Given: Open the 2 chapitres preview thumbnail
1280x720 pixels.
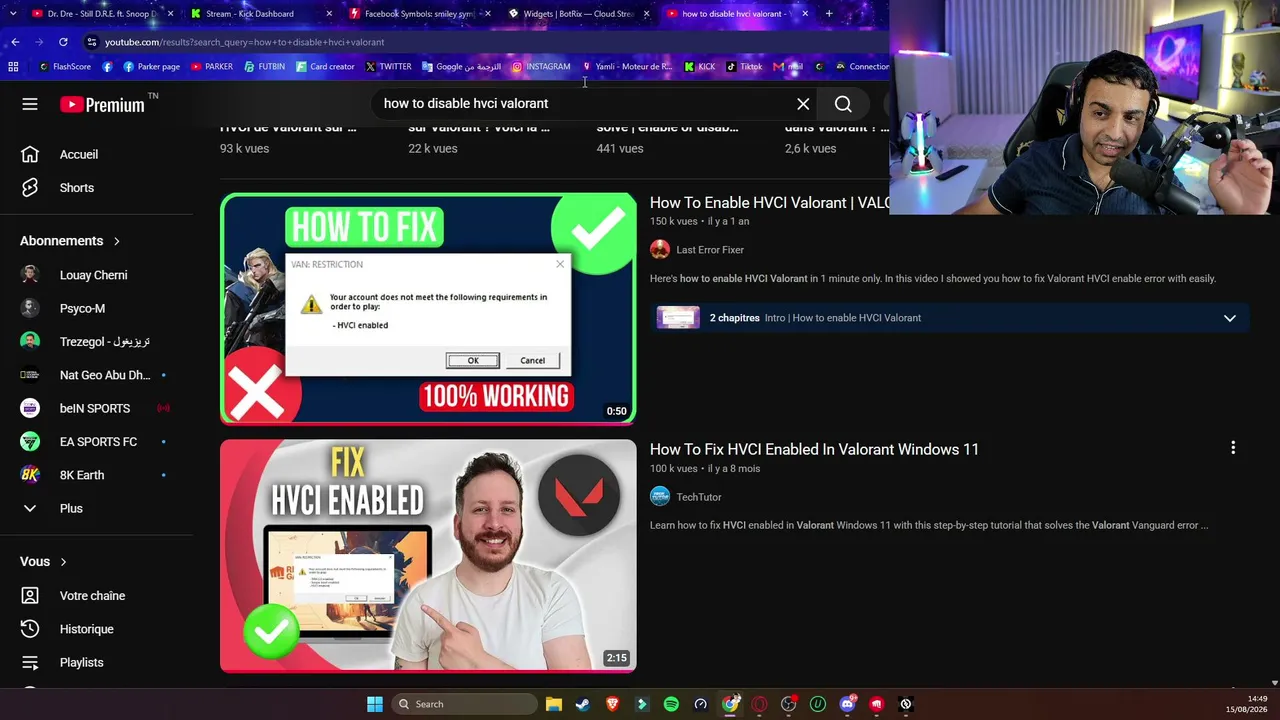Looking at the screenshot, I should click(678, 318).
